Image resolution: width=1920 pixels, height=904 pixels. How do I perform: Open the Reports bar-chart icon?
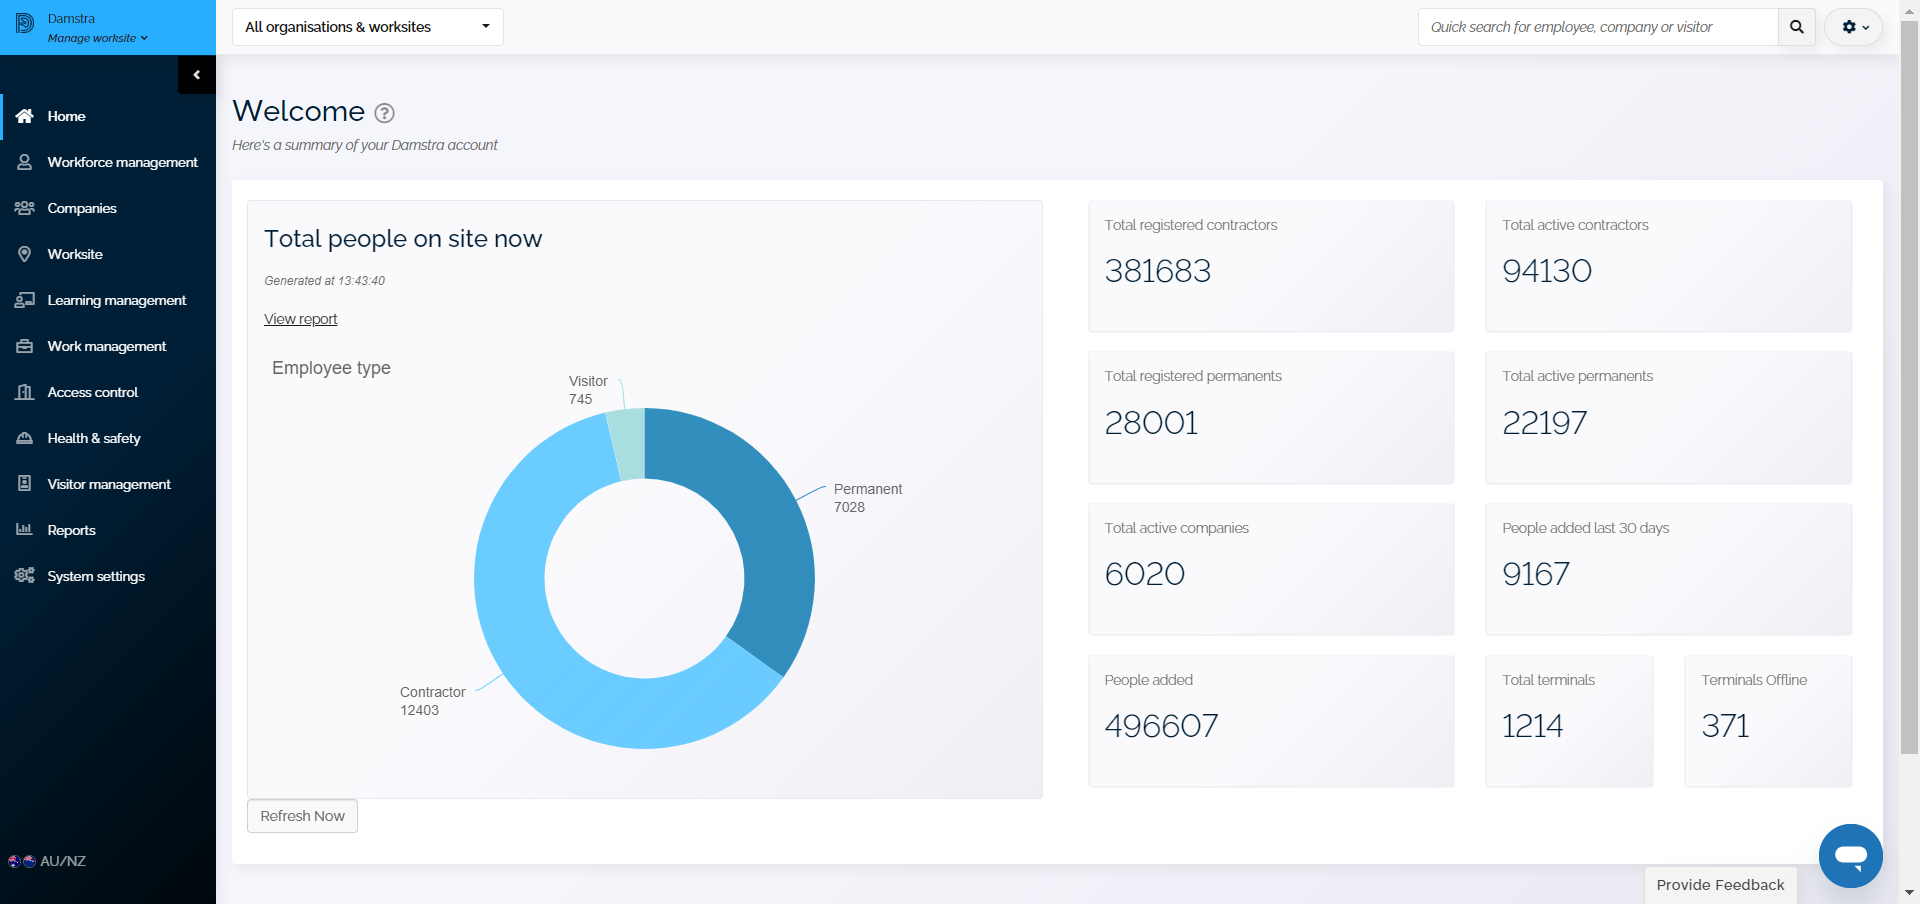pos(25,529)
